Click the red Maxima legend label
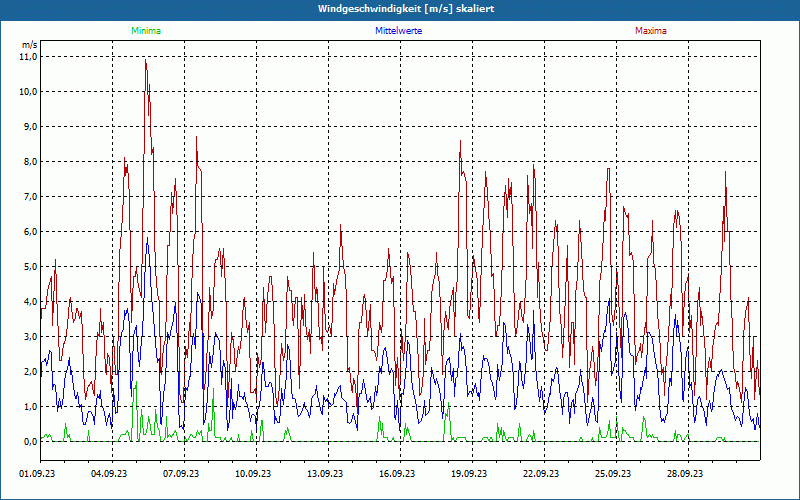 click(651, 31)
